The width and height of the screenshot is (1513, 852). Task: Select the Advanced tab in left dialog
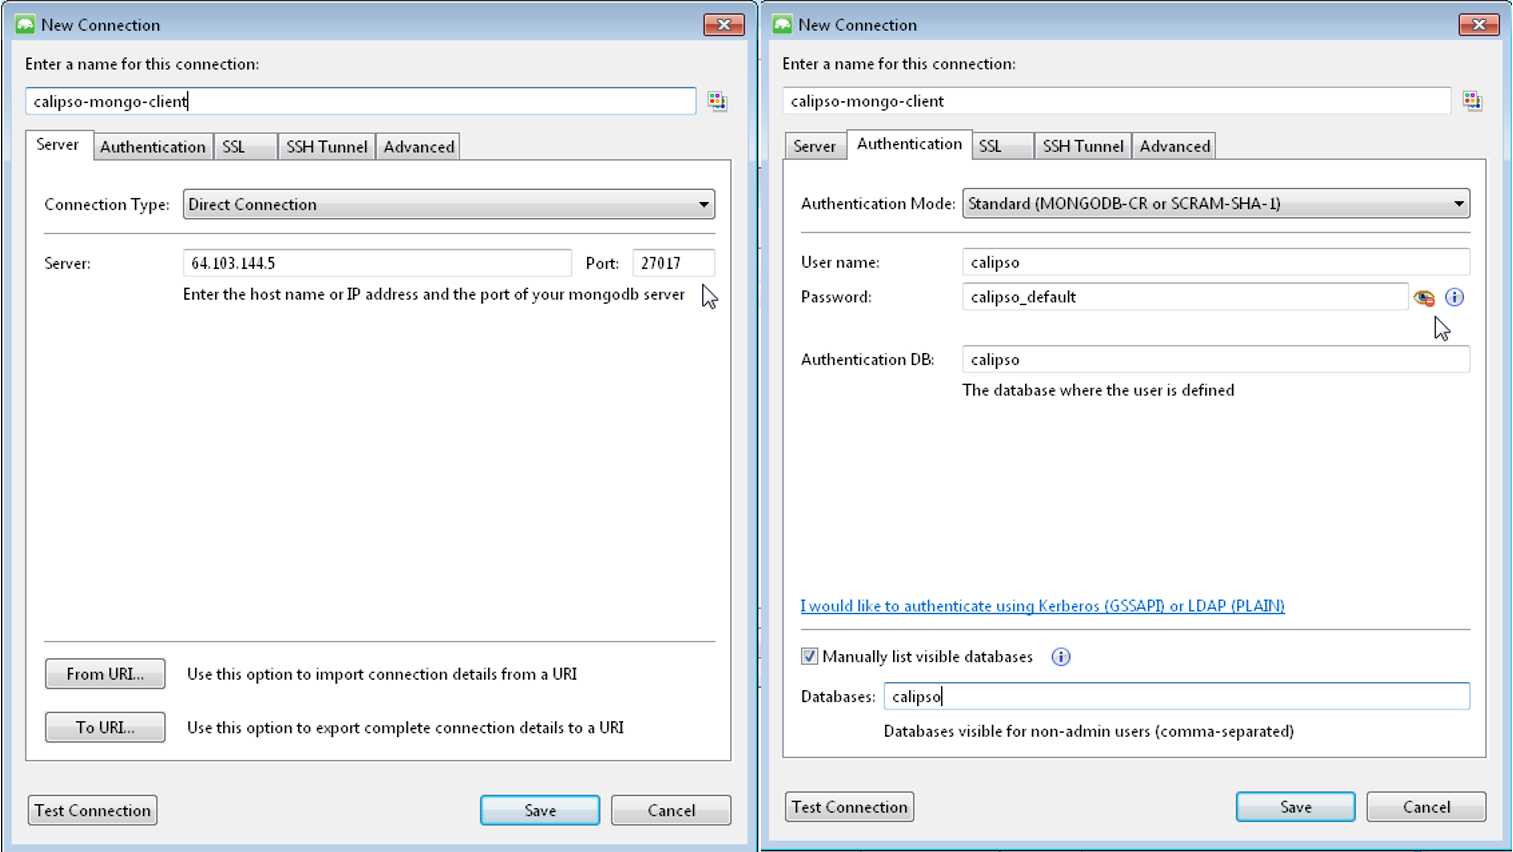point(419,147)
